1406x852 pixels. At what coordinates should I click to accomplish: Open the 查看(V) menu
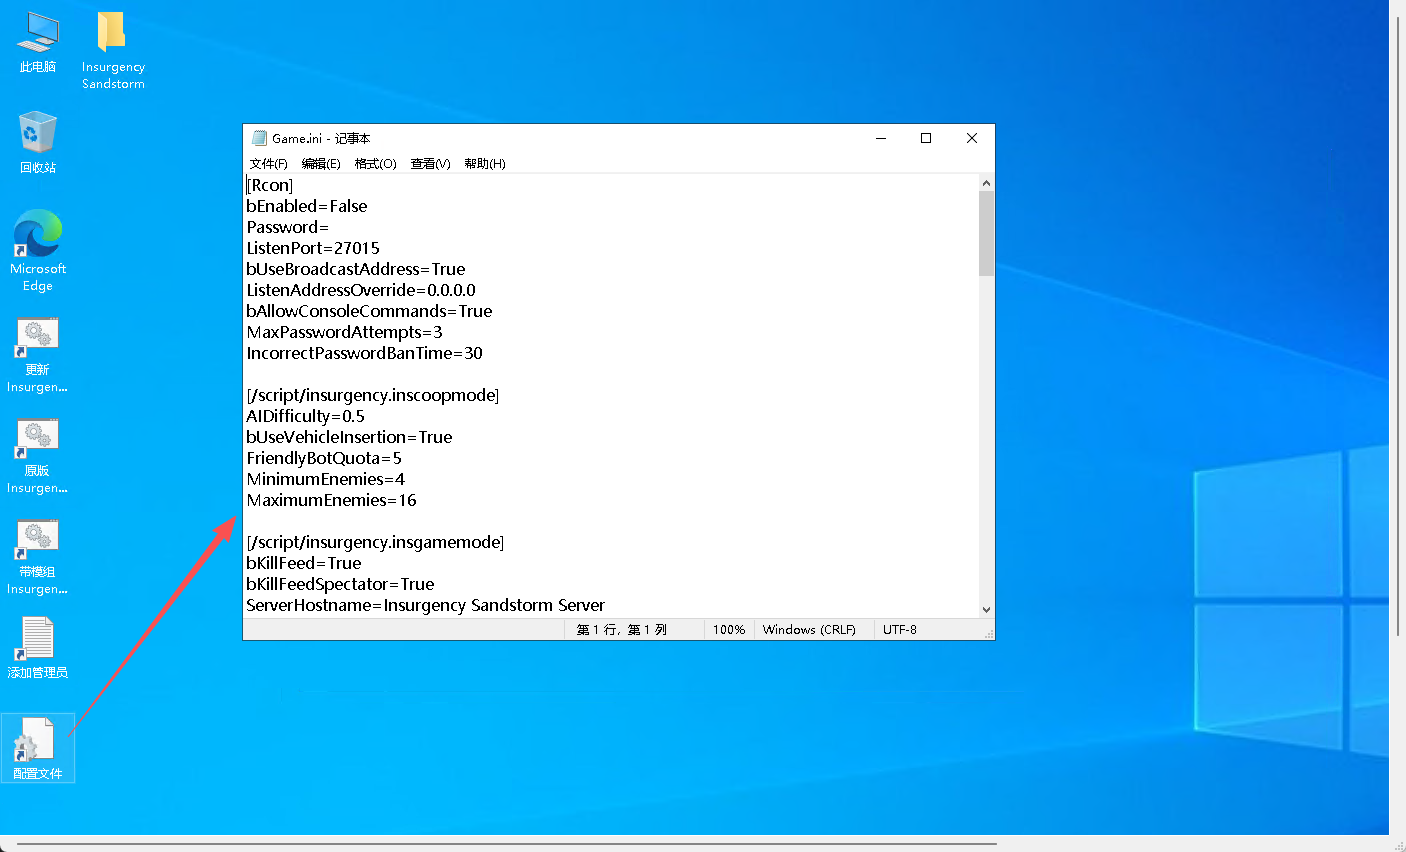[x=430, y=164]
